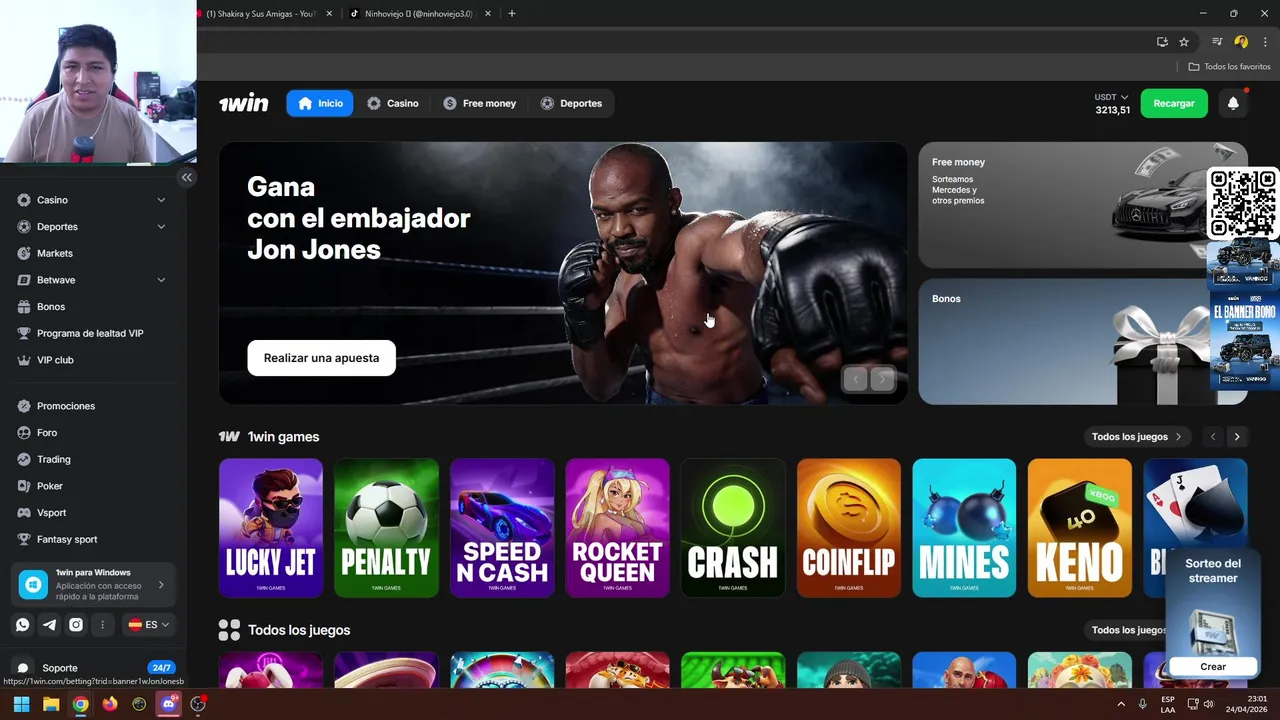1280x720 pixels.
Task: Open Firefox from the taskbar
Action: pos(110,704)
